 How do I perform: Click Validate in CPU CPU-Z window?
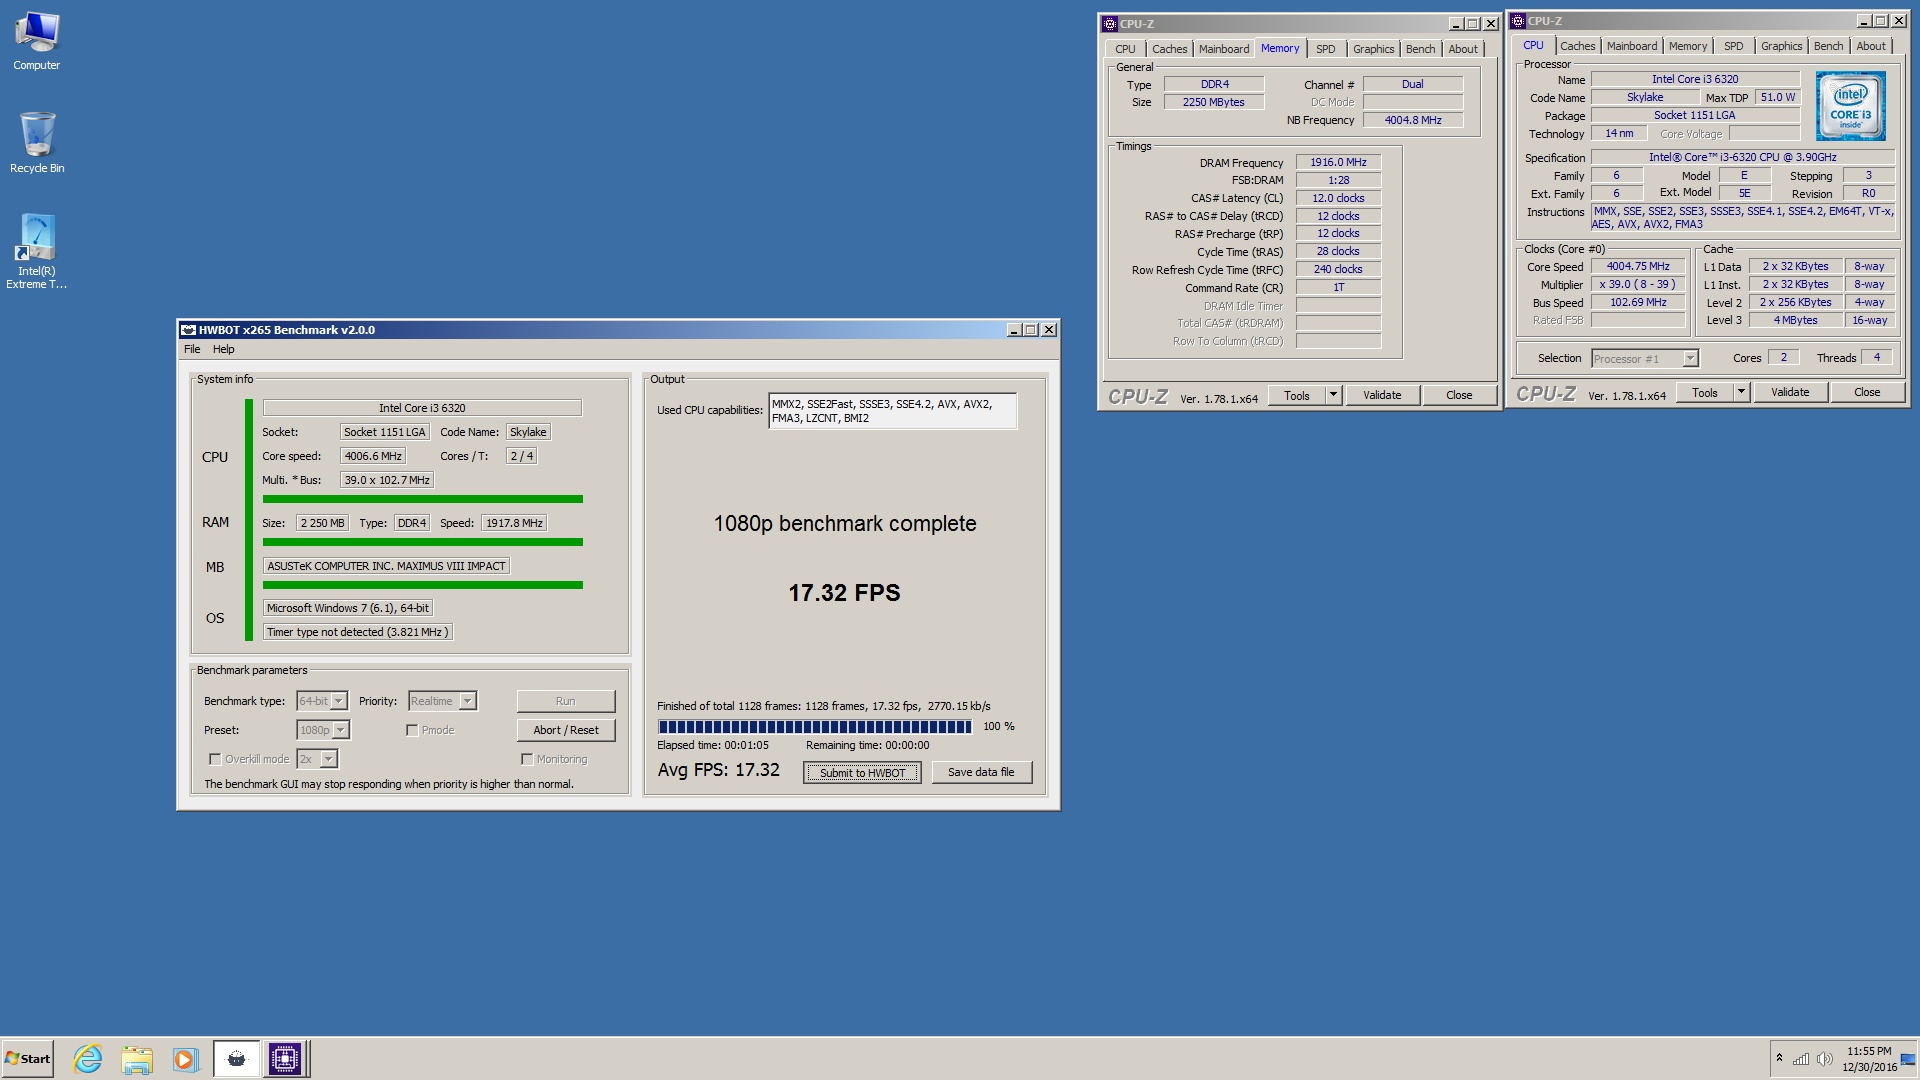click(1790, 392)
